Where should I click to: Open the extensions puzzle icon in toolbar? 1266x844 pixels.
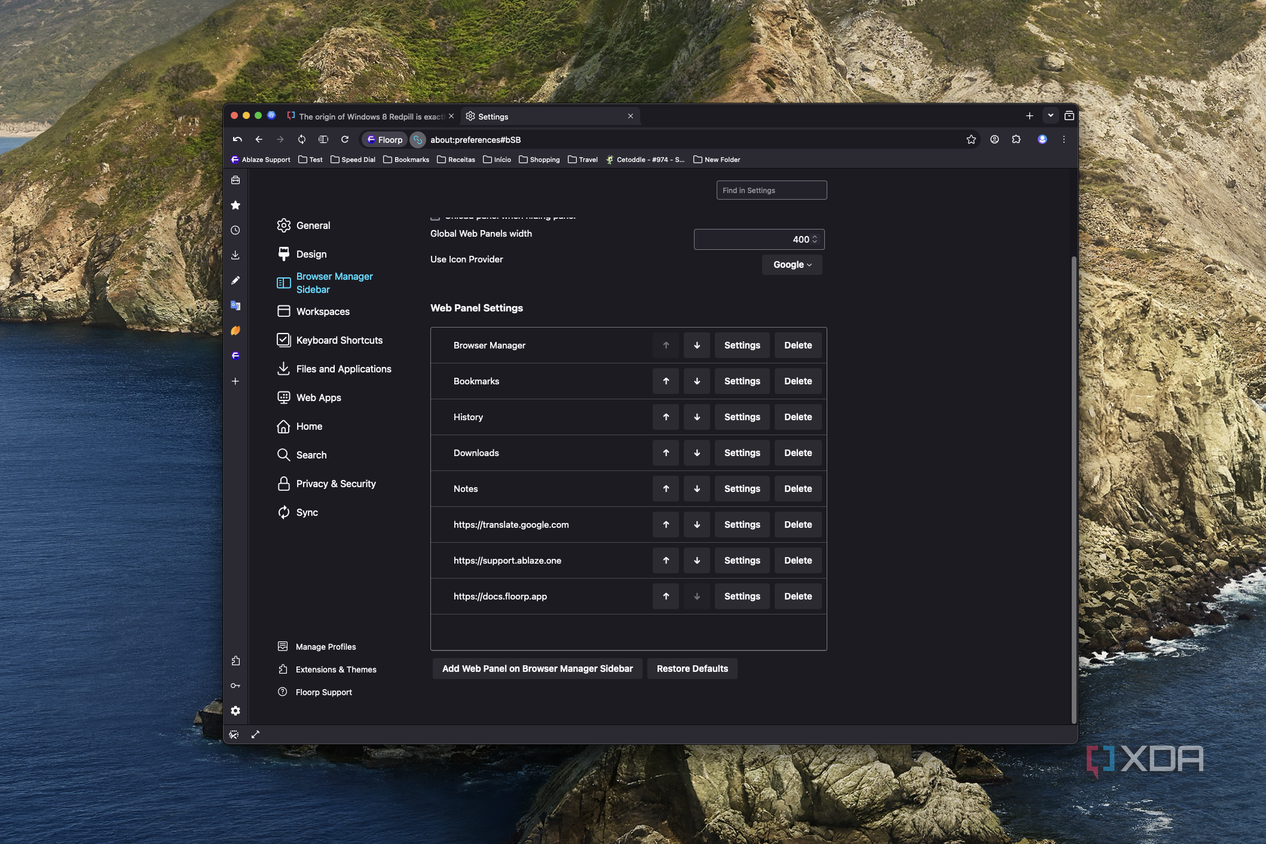[x=1016, y=139]
